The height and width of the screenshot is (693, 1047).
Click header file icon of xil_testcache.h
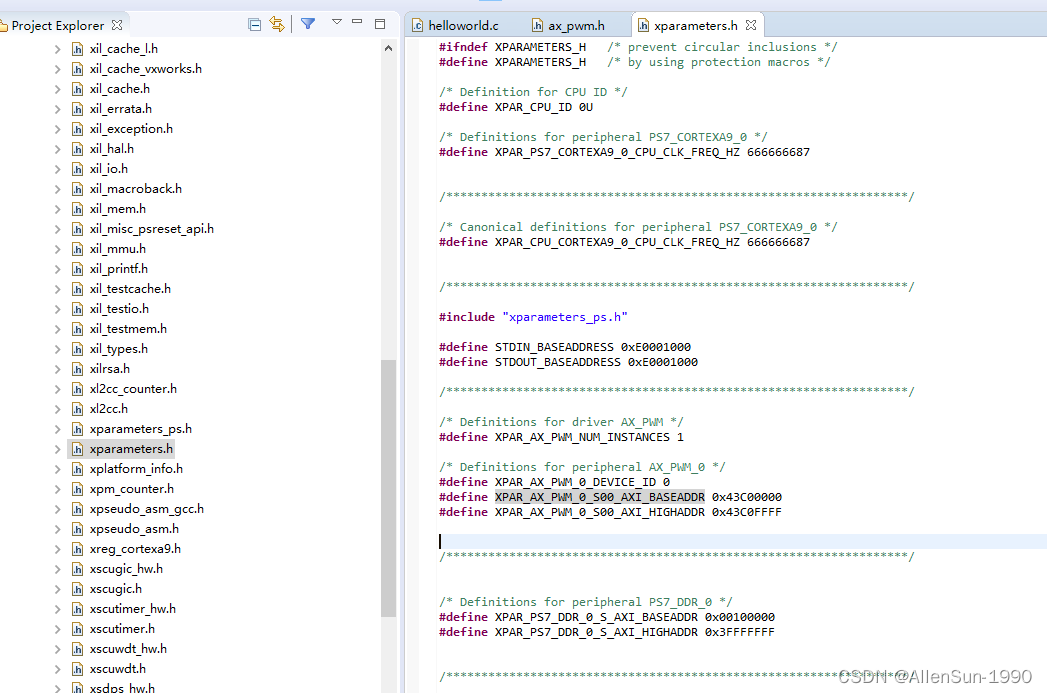click(x=77, y=289)
